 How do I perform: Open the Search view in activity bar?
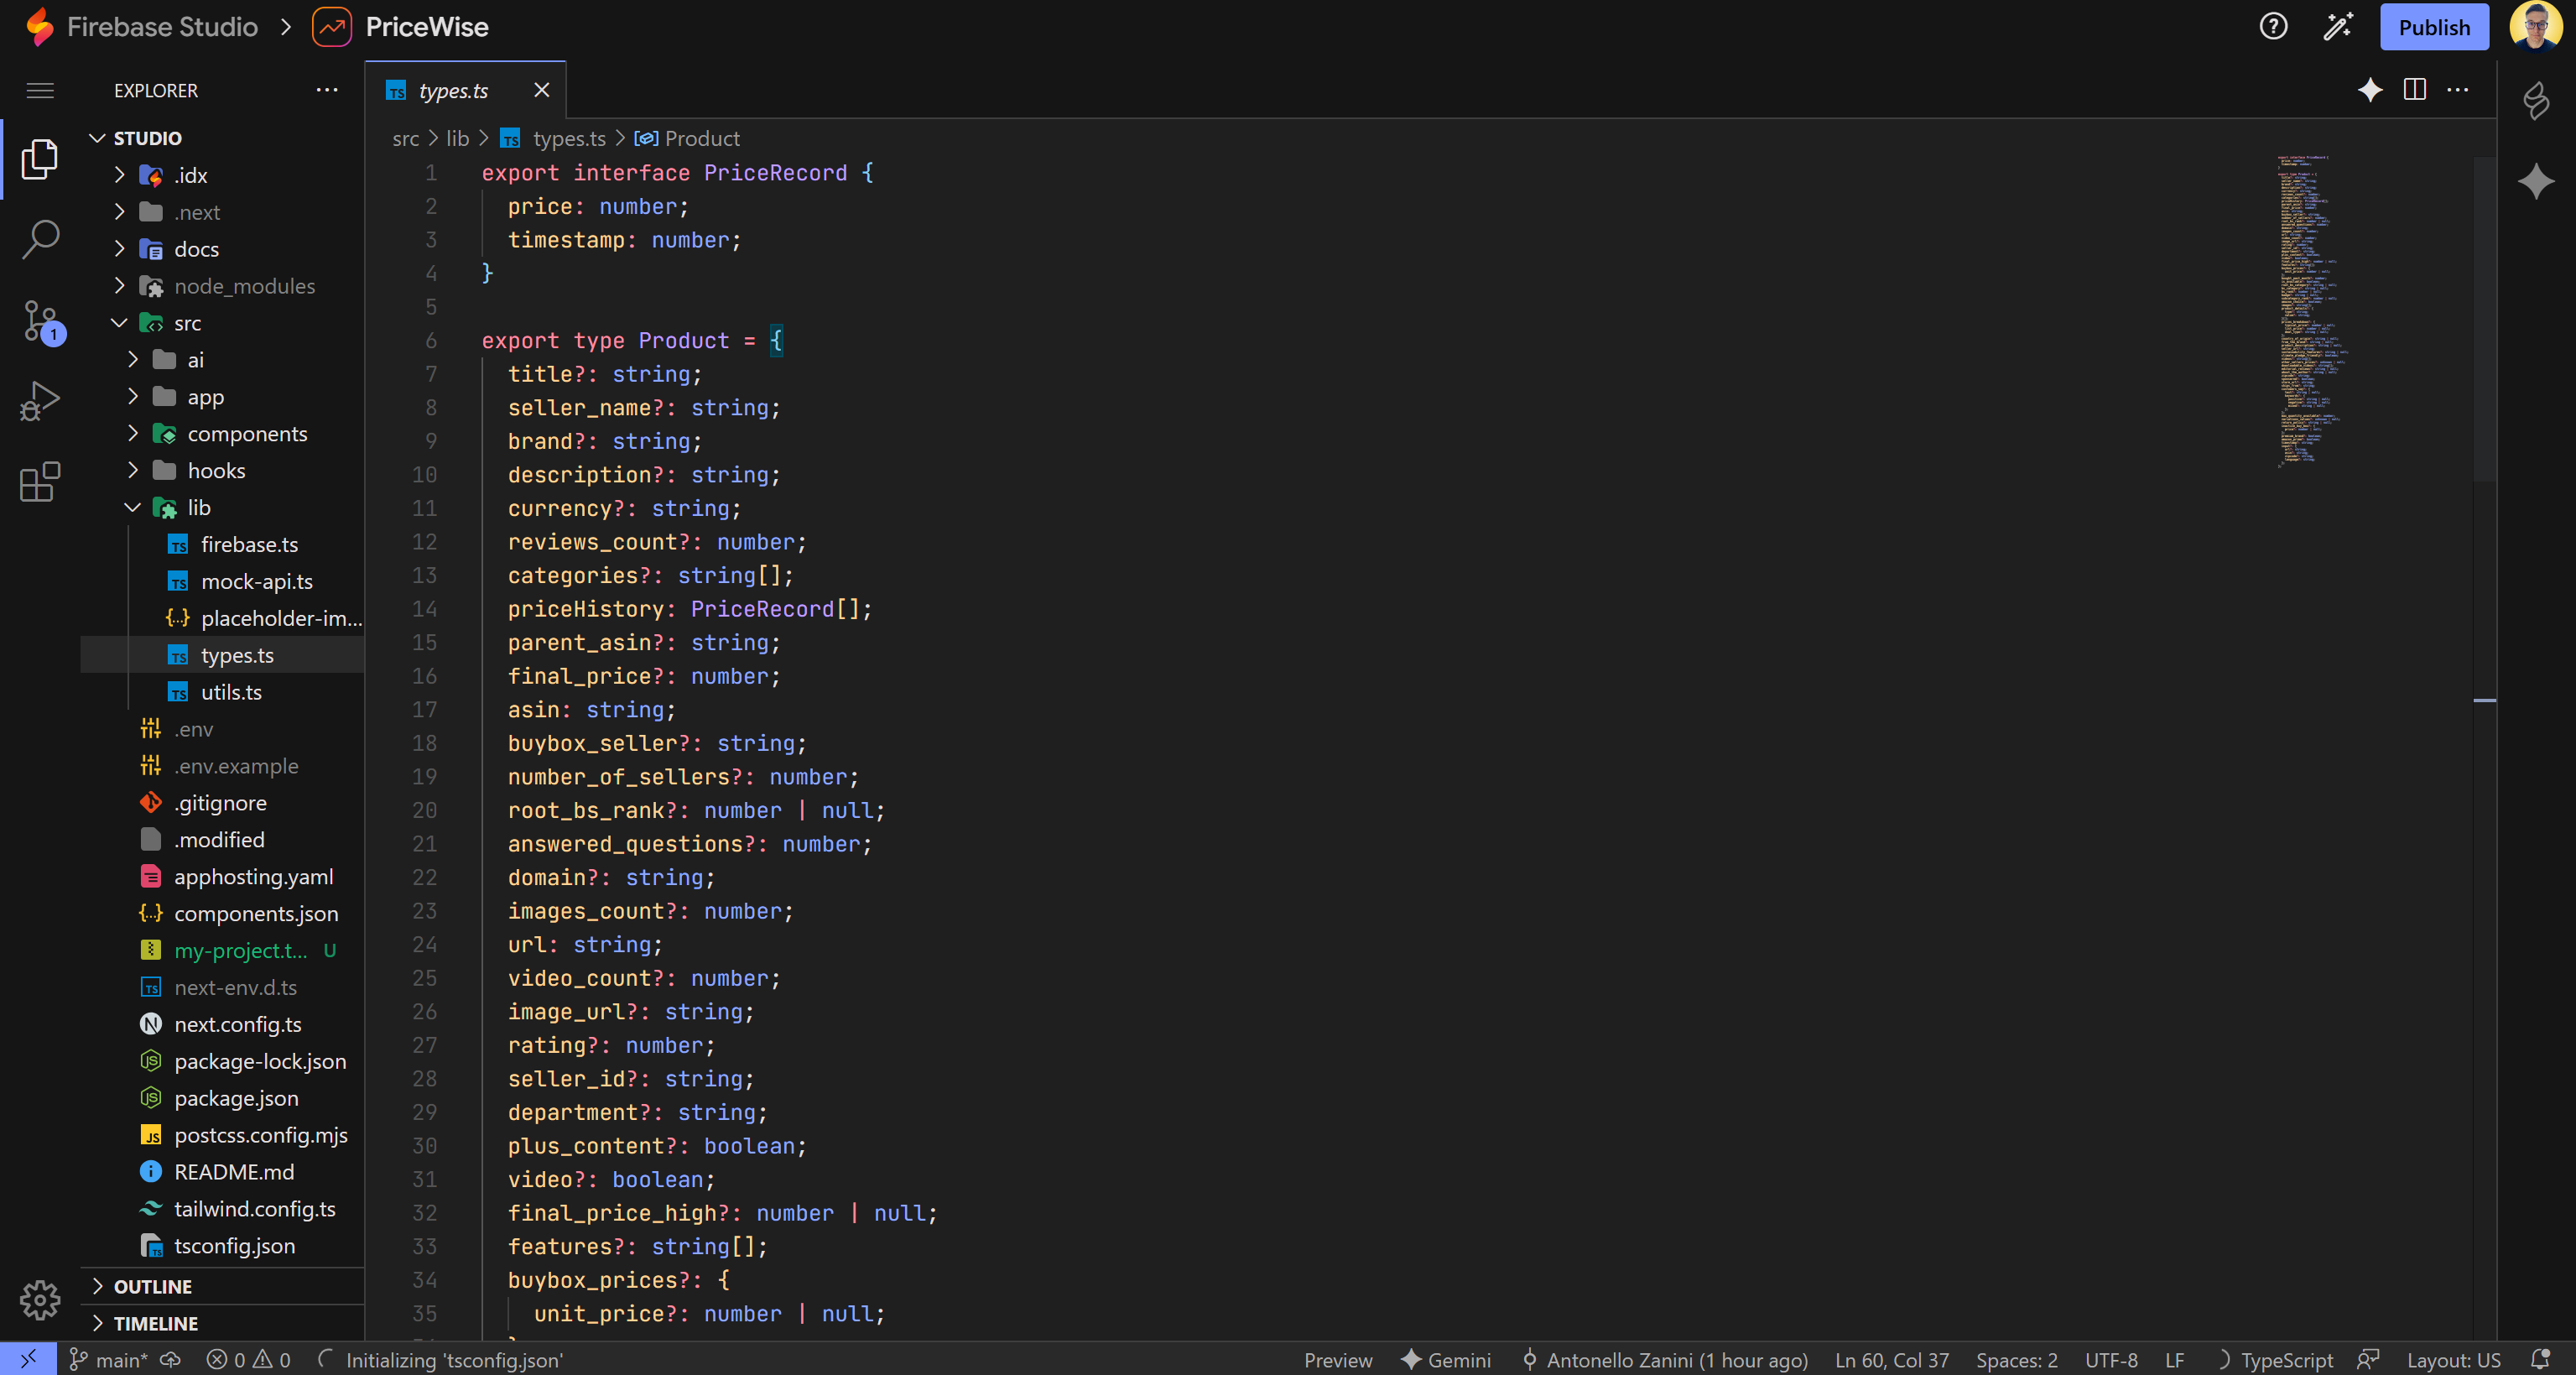pyautogui.click(x=40, y=239)
